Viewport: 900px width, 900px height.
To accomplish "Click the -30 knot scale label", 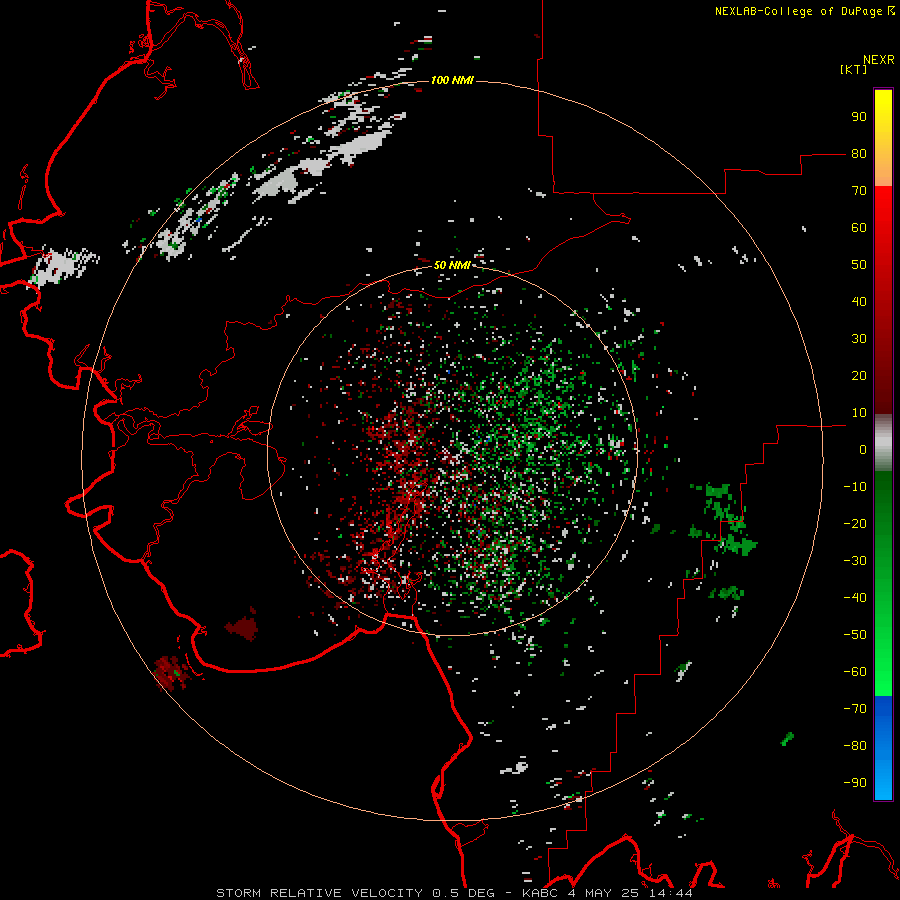I will click(855, 561).
